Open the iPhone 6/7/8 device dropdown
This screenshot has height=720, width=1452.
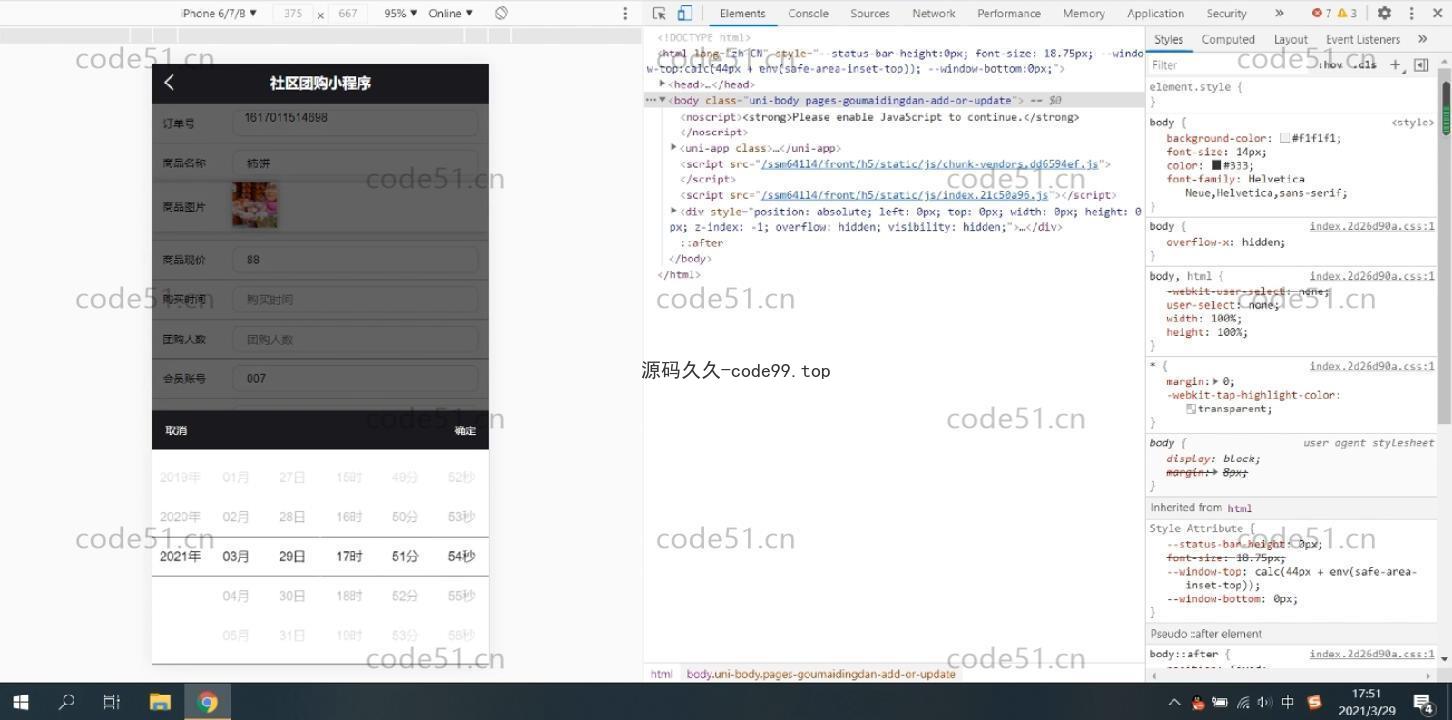coord(218,13)
